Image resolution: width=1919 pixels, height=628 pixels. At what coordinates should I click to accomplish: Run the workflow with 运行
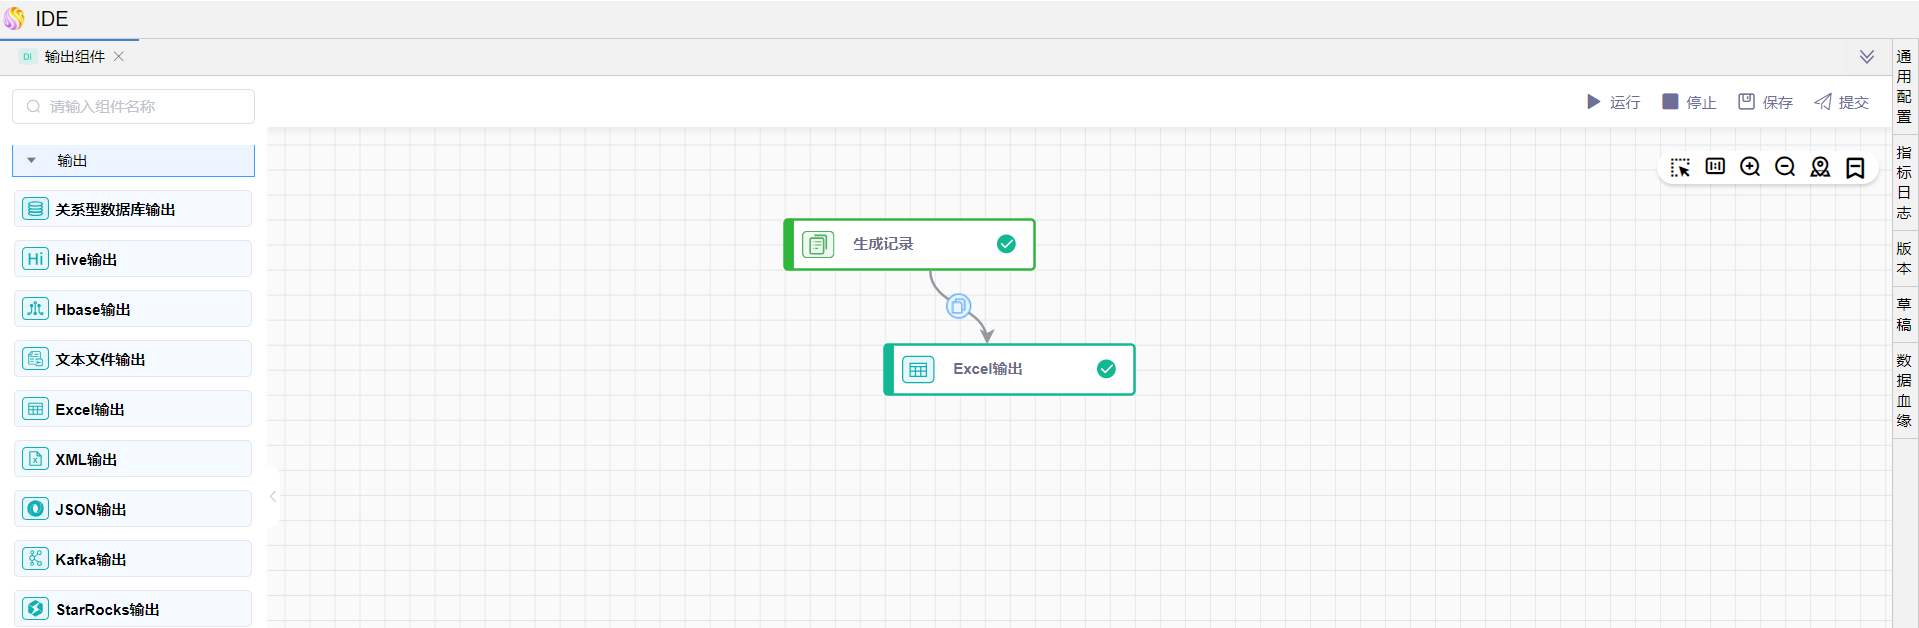[1613, 102]
